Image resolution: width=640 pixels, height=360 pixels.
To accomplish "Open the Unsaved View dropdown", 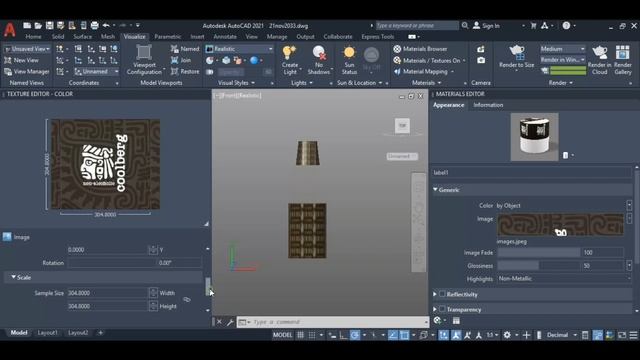I will tap(27, 49).
